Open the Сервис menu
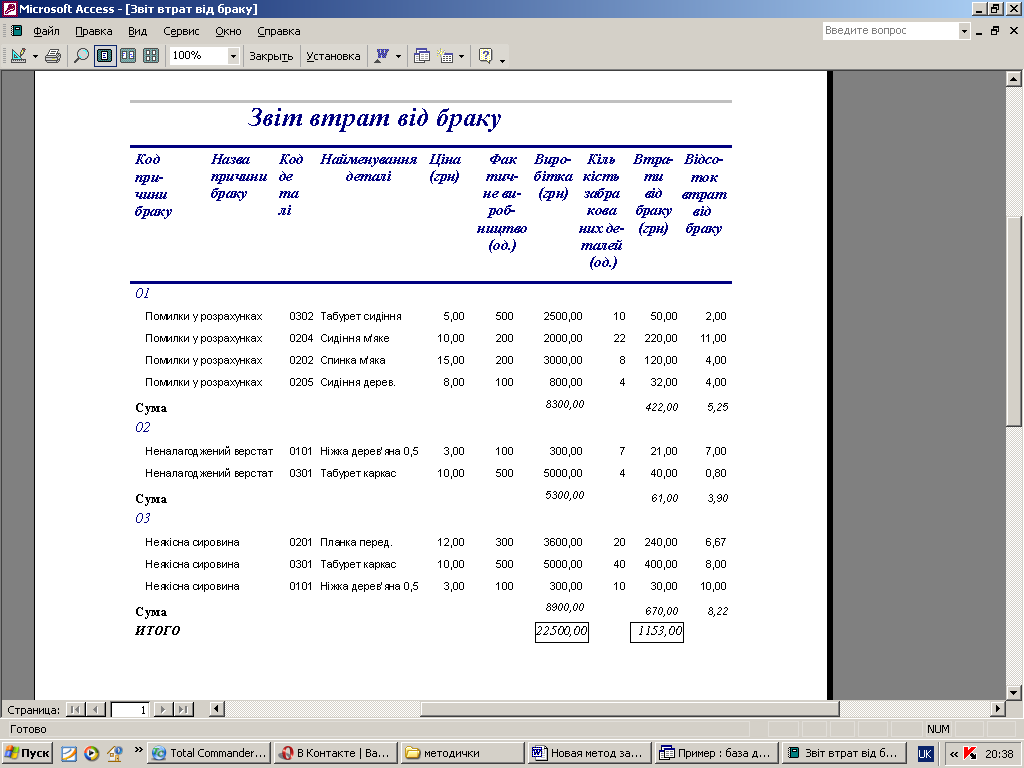The height and width of the screenshot is (768, 1024). pos(181,31)
